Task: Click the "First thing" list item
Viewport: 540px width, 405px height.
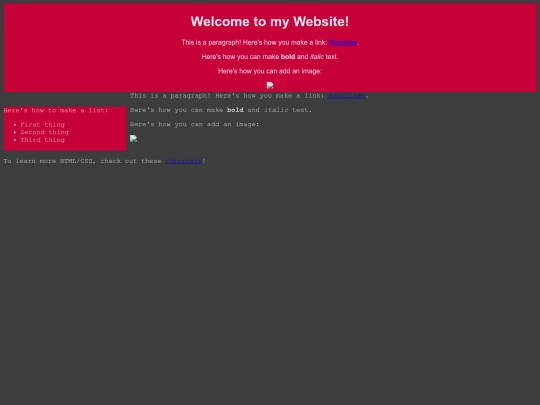Action: point(42,125)
